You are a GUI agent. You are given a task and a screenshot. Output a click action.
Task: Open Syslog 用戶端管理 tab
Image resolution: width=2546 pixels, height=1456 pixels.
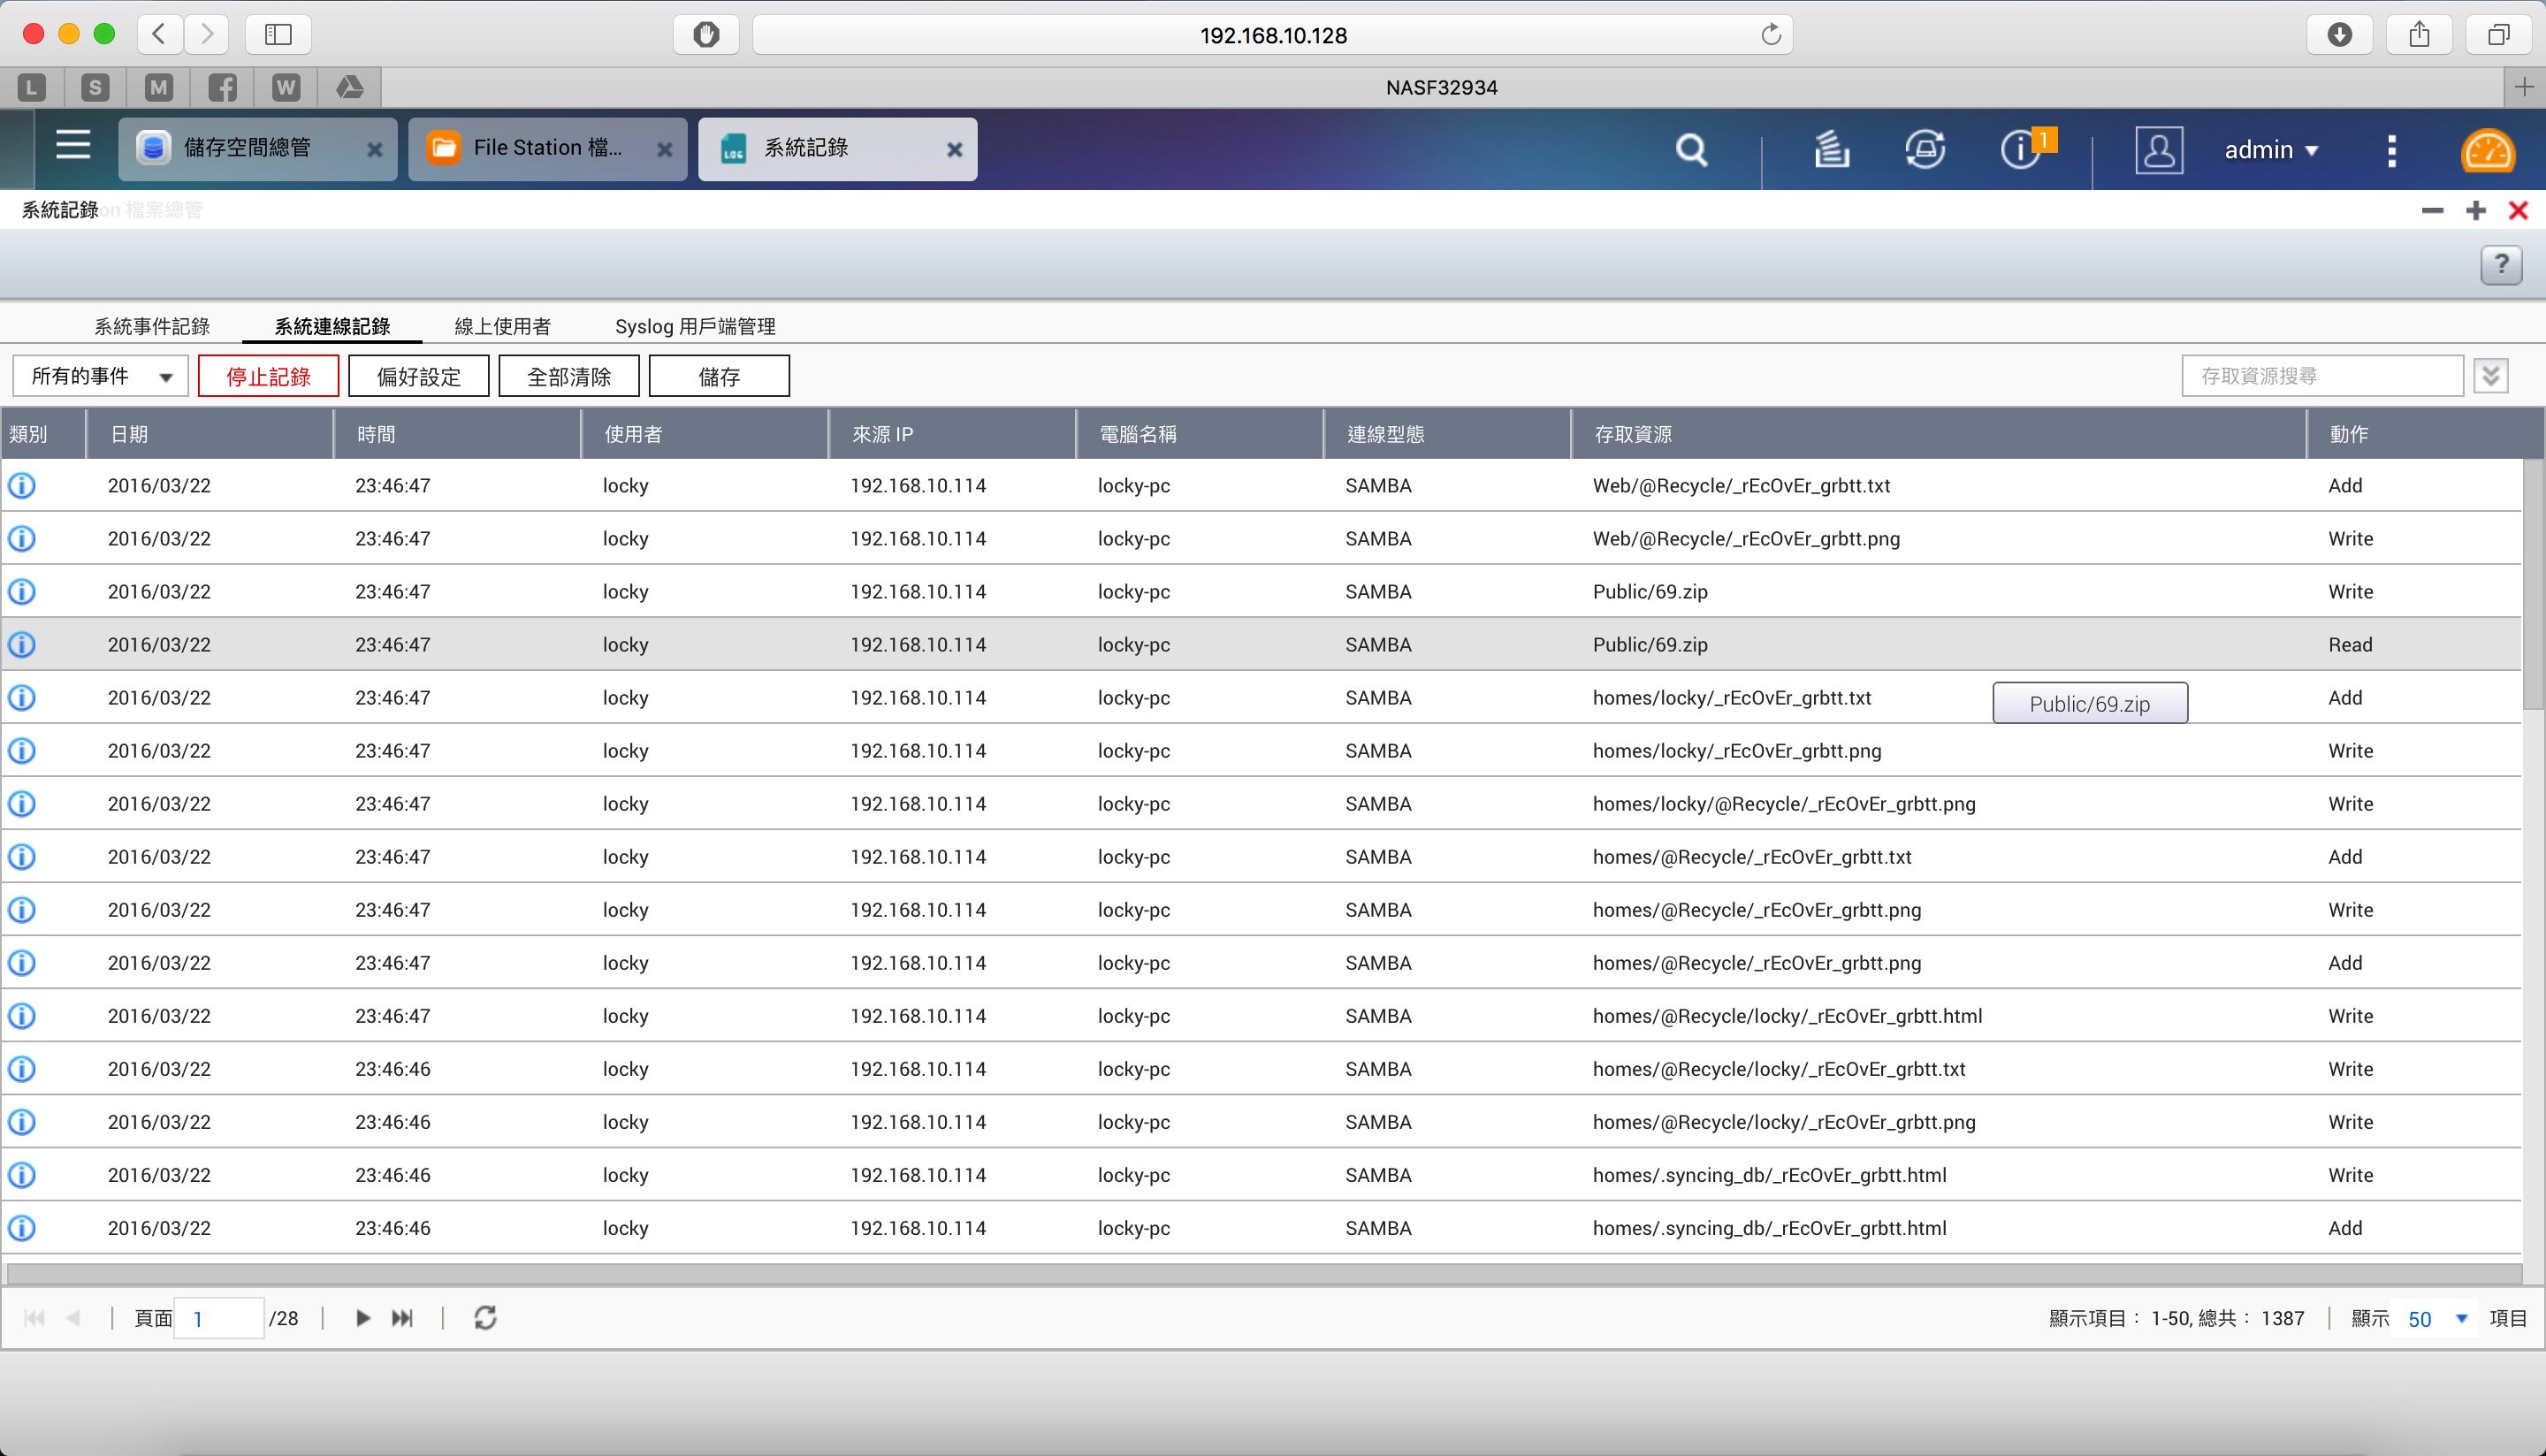click(x=695, y=326)
